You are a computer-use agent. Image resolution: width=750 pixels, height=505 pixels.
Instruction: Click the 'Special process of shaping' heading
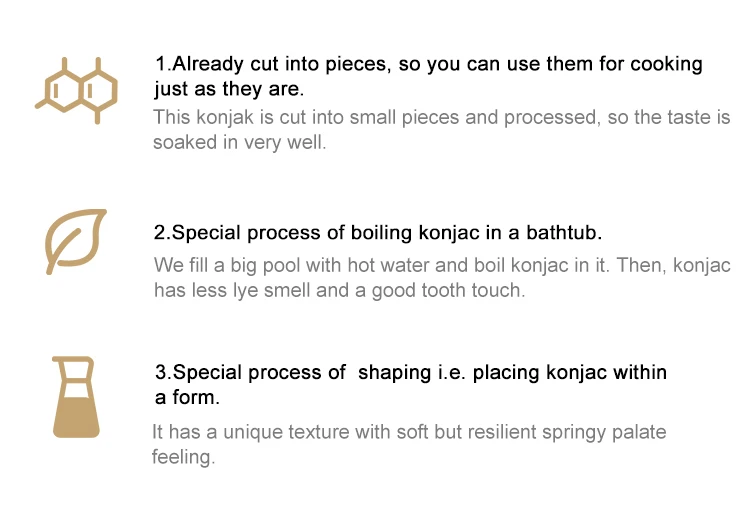tap(410, 373)
